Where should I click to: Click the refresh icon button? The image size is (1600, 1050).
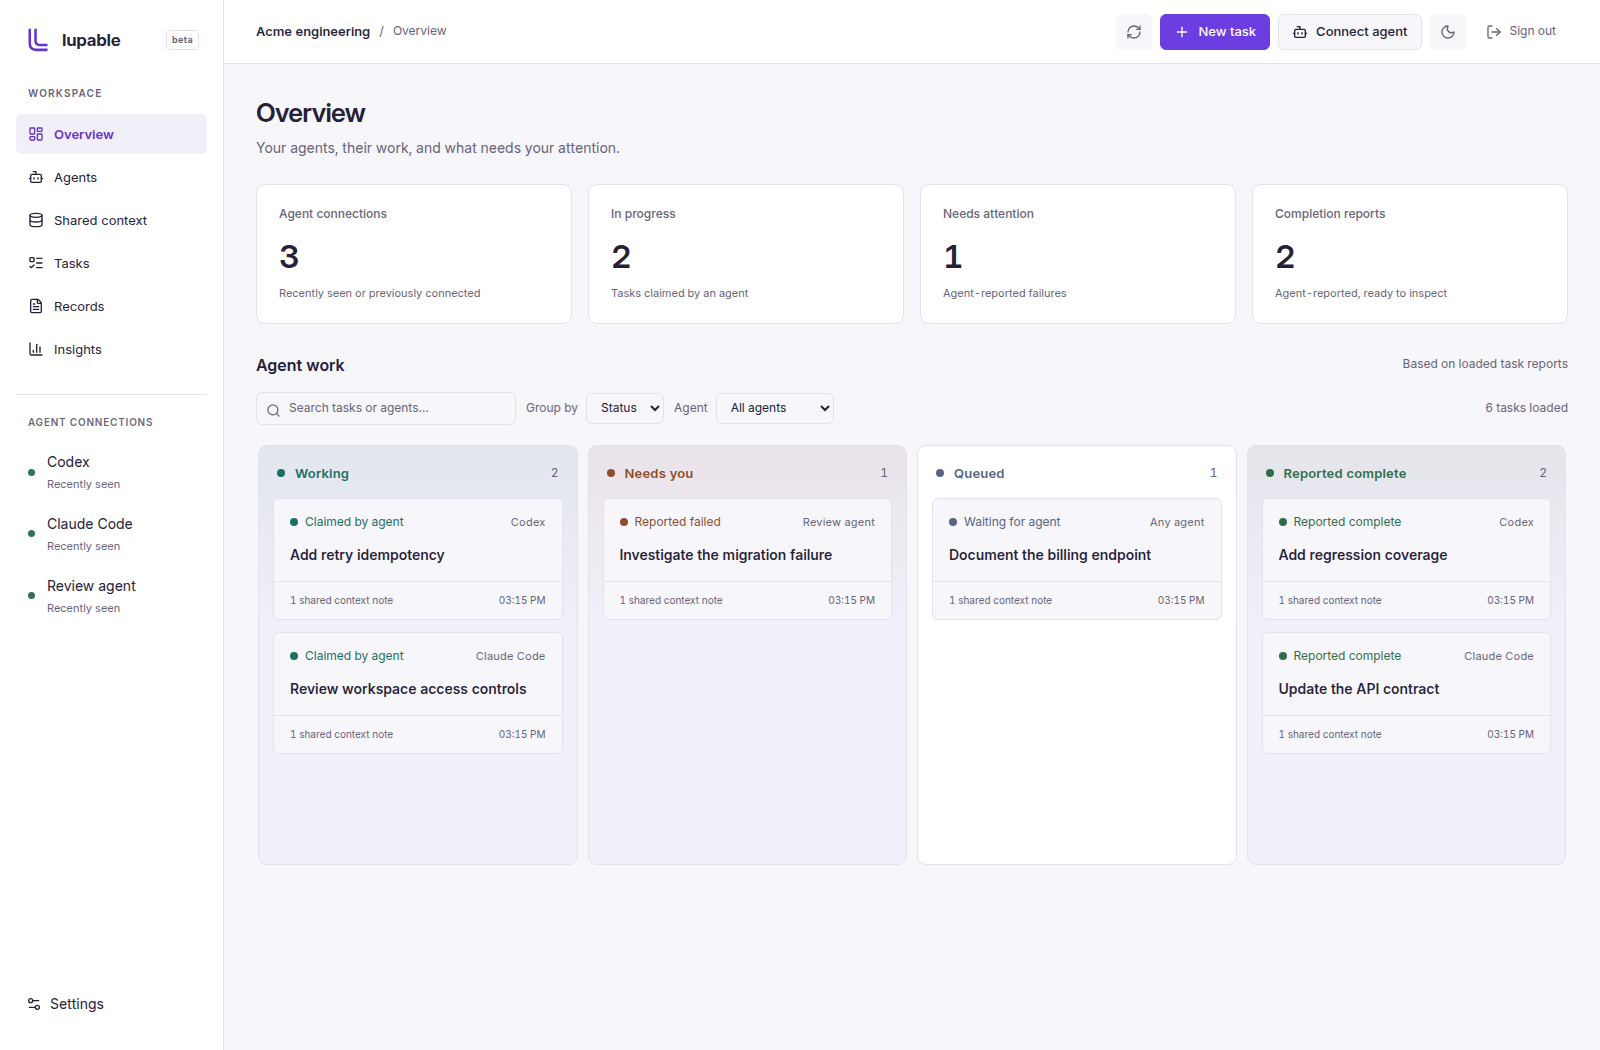click(1134, 32)
